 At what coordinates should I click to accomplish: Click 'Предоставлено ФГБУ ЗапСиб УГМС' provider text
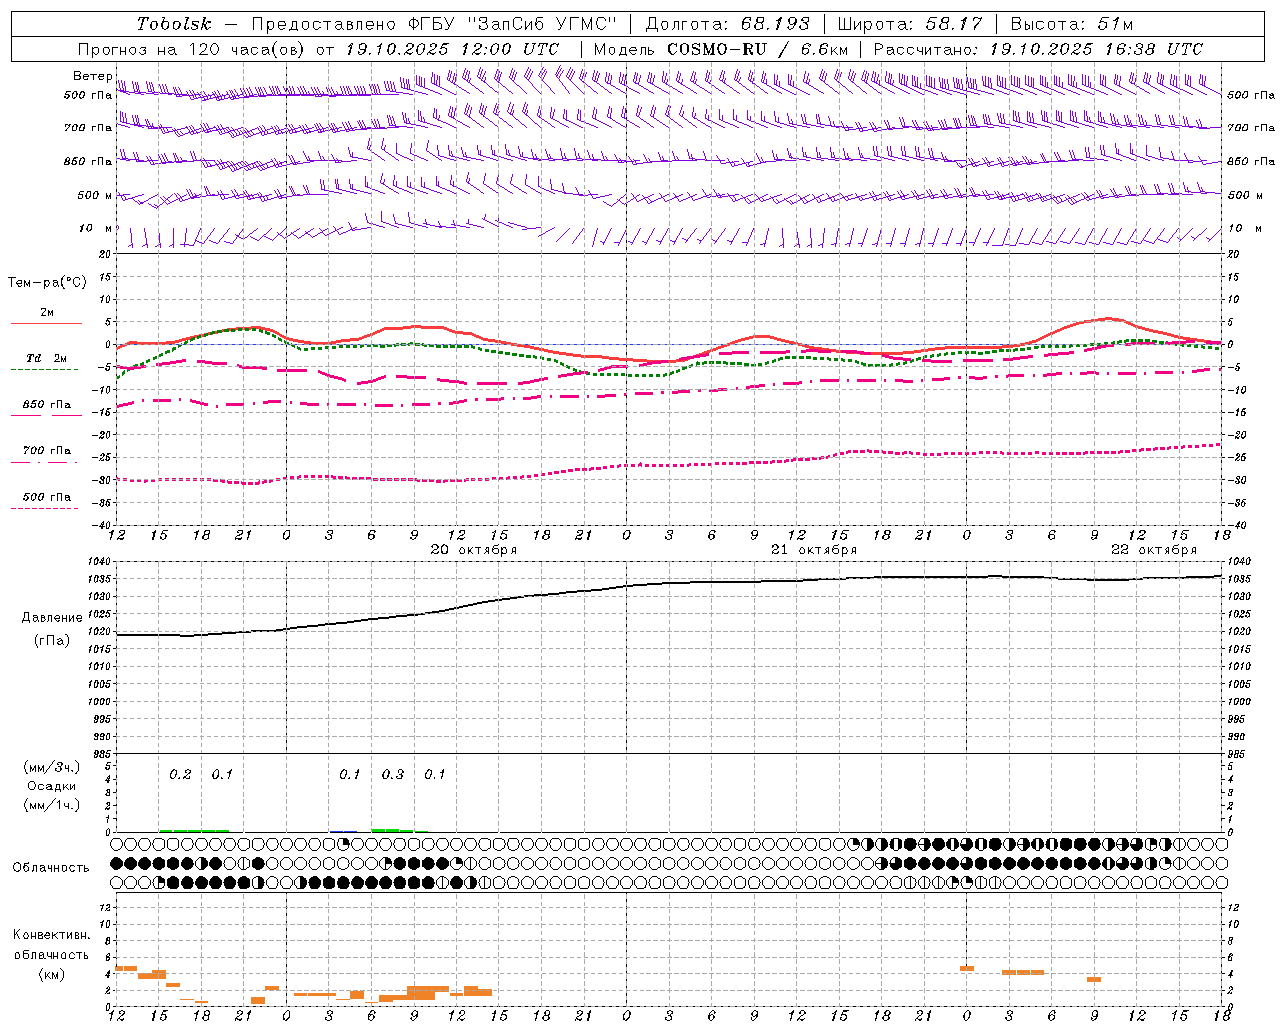pos(434,24)
